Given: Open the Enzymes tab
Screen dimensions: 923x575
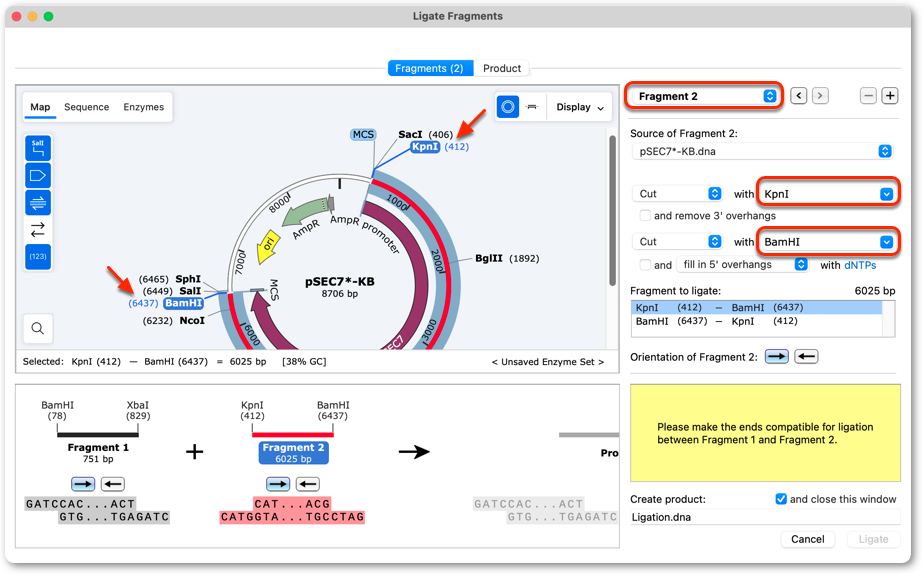Looking at the screenshot, I should [144, 107].
